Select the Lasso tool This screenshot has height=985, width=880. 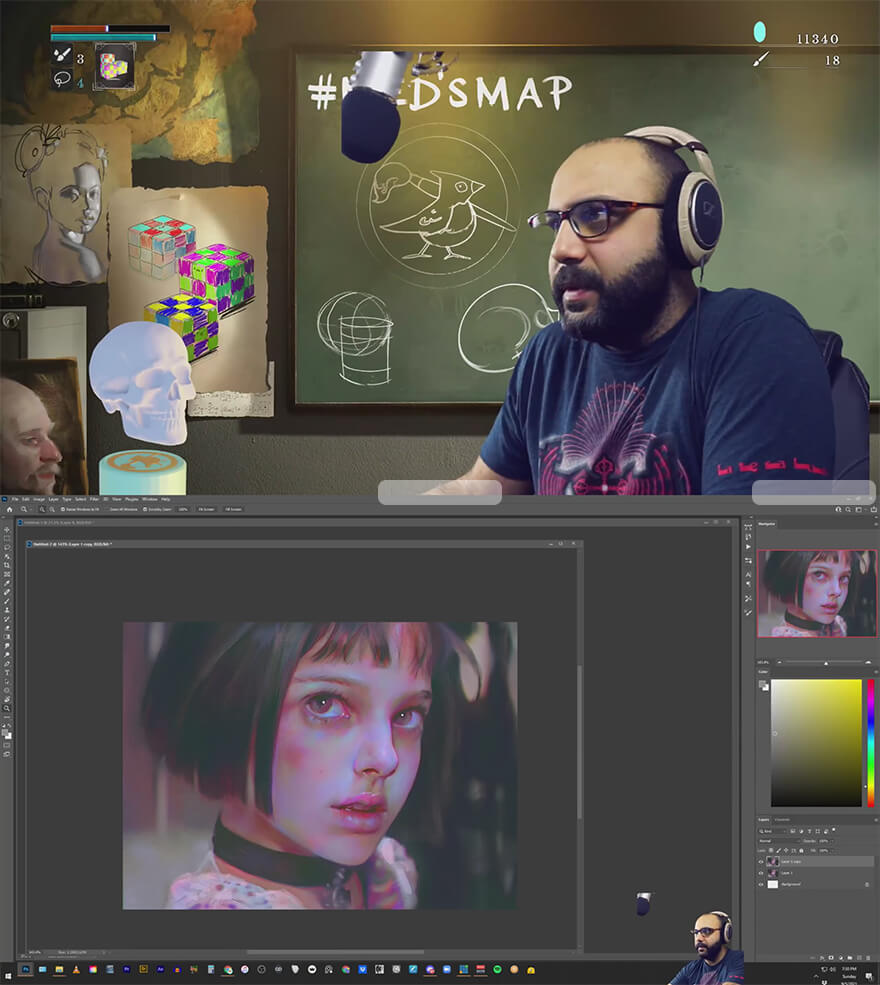tap(7, 547)
